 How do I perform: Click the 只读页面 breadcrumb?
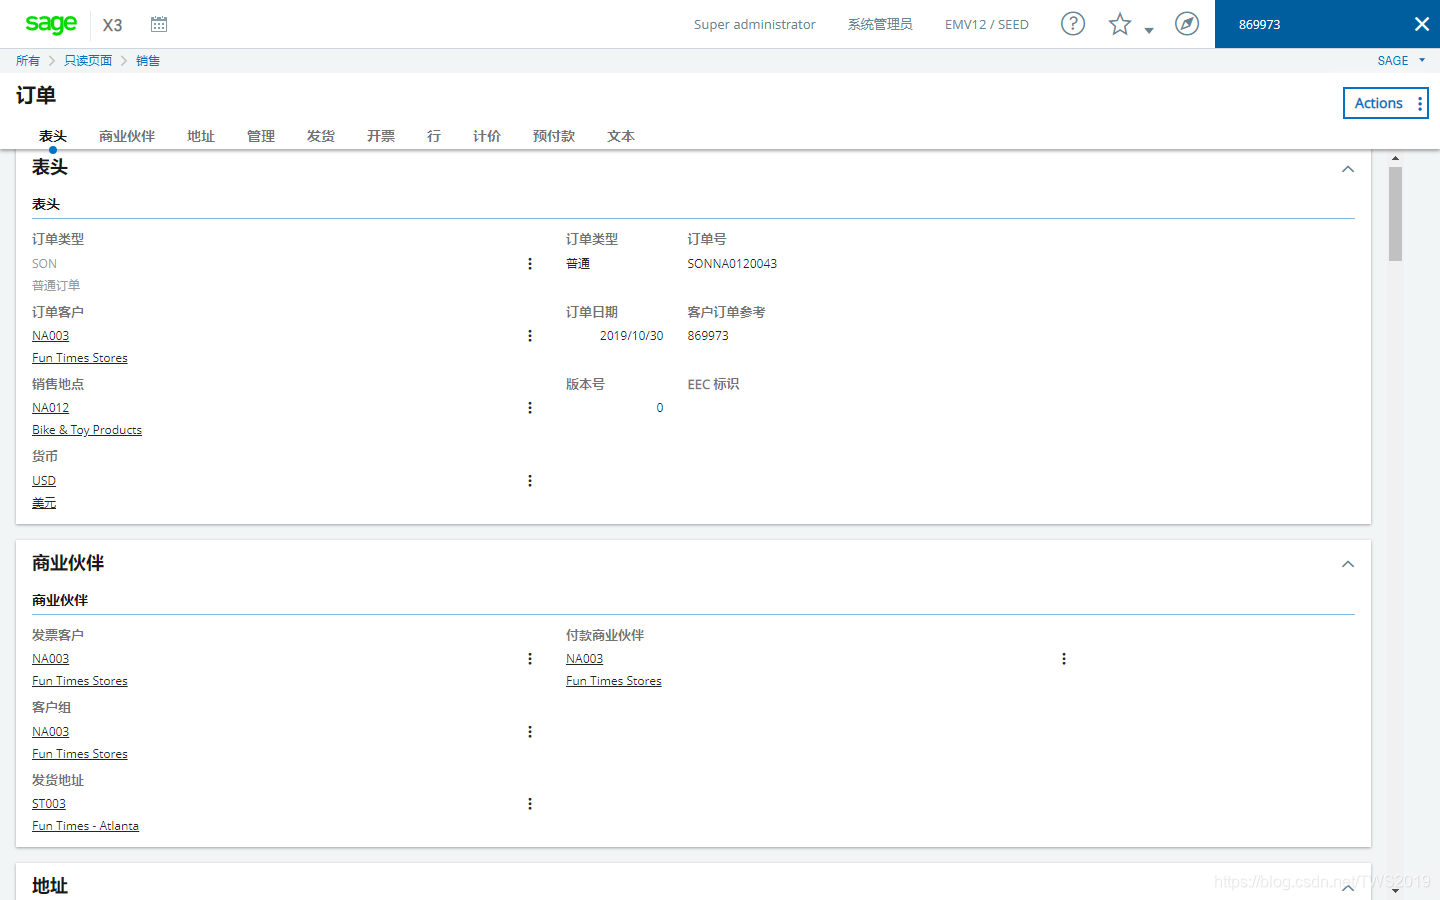[88, 61]
